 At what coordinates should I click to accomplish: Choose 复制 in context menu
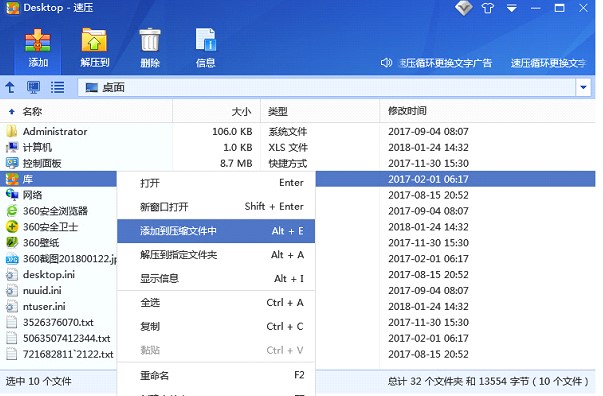216,326
